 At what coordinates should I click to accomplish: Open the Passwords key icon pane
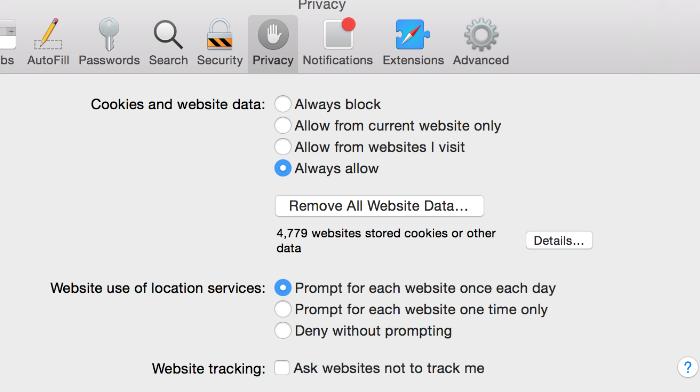(x=109, y=35)
